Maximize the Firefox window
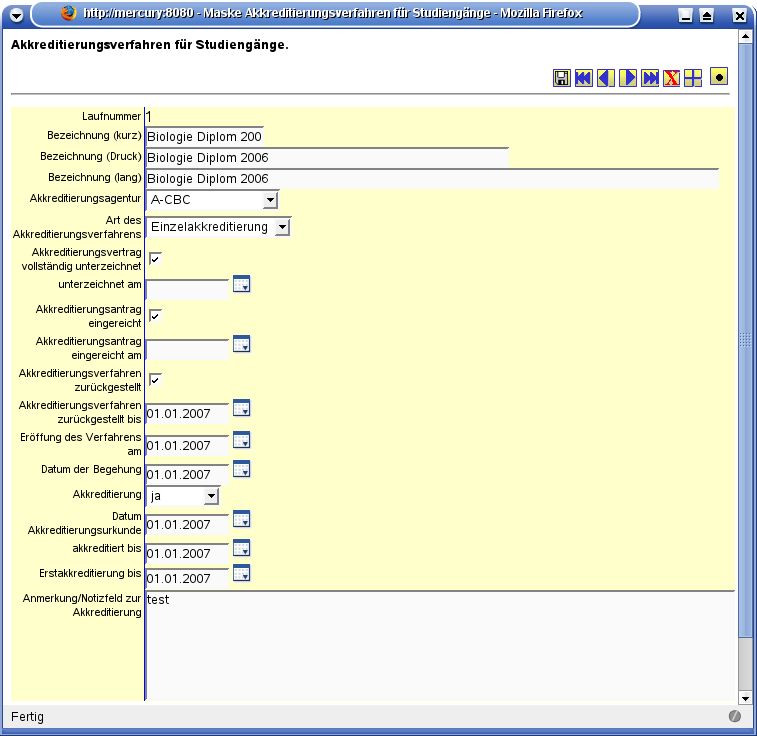 click(x=707, y=15)
